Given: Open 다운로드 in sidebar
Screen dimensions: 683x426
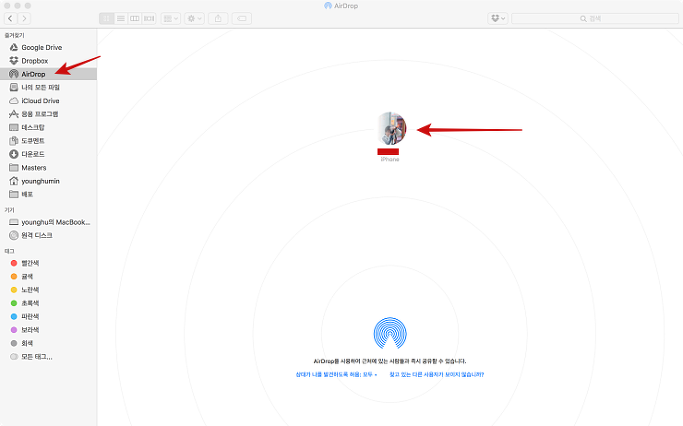Looking at the screenshot, I should click(48, 154).
